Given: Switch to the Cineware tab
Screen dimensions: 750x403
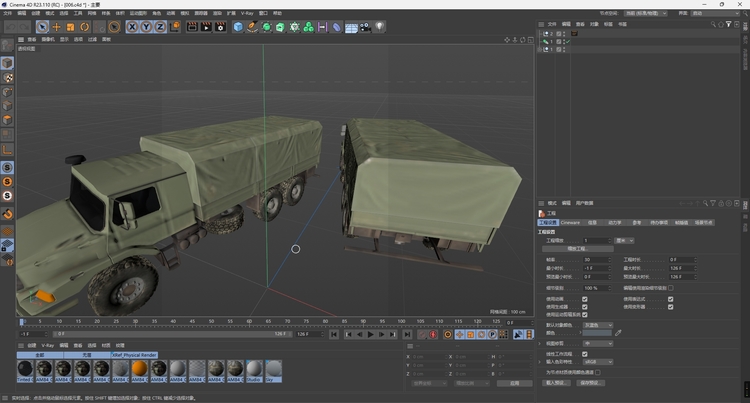Looking at the screenshot, I should pos(570,222).
